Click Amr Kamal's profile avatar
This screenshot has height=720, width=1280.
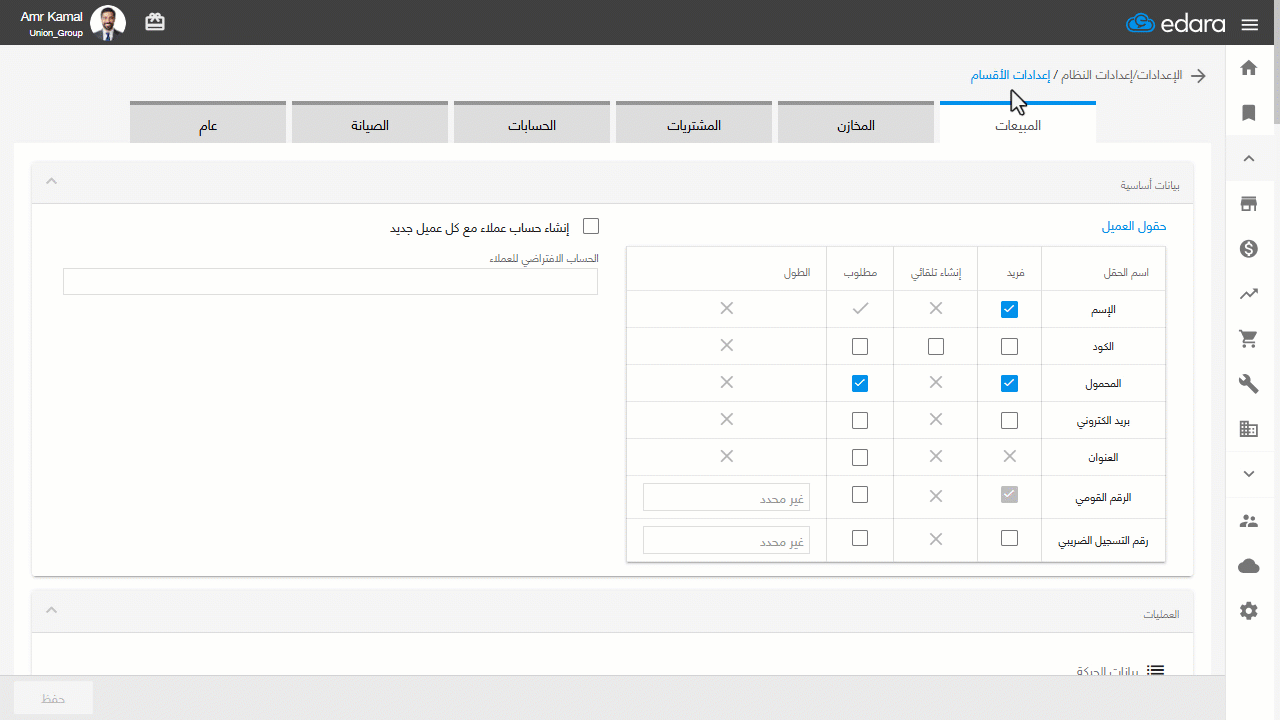108,23
